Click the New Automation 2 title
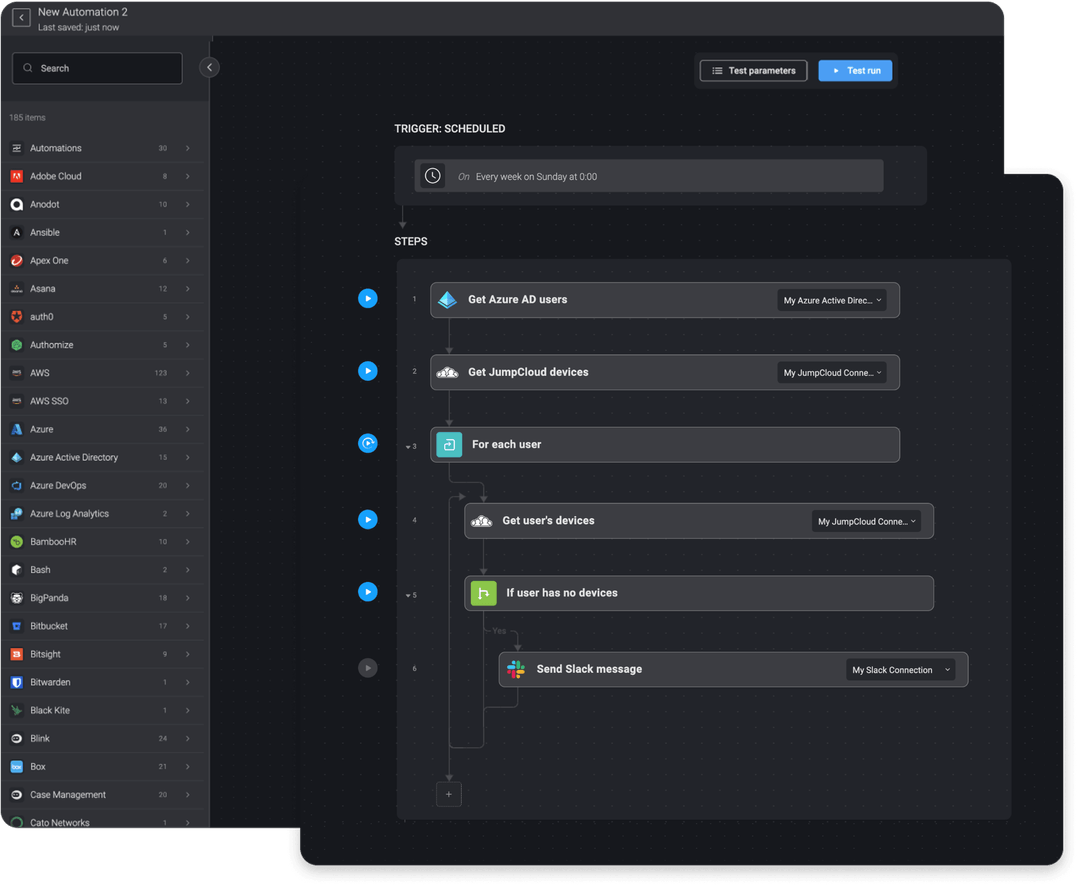 [x=83, y=12]
